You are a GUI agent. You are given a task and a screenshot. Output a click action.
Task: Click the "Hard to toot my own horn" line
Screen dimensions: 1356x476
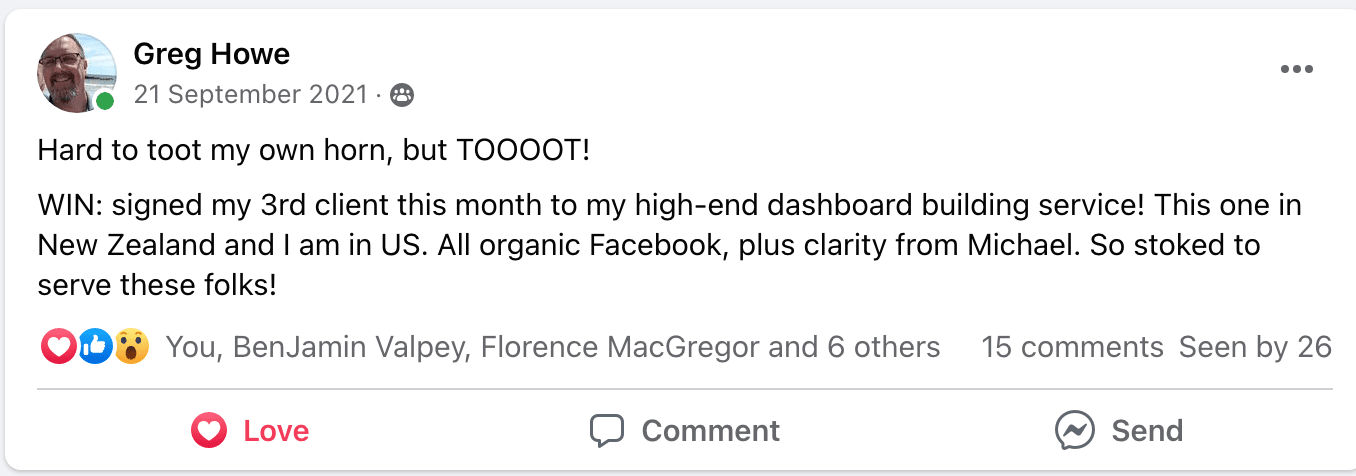click(313, 151)
